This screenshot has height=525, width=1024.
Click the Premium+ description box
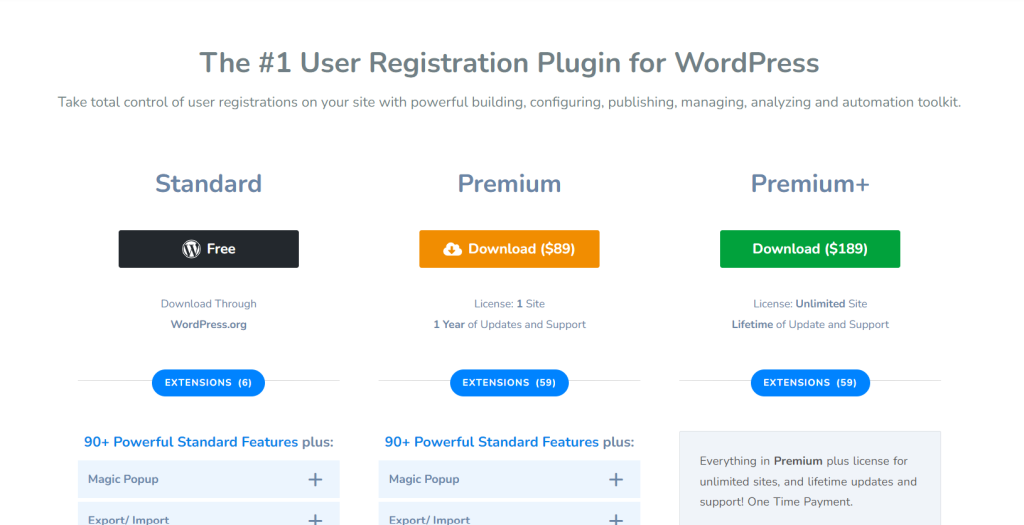pos(810,480)
